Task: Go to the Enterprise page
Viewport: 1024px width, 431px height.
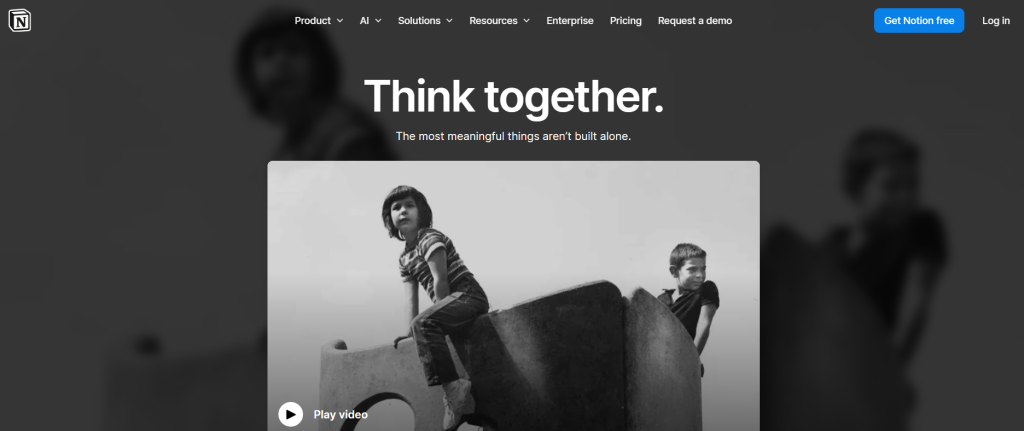Action: point(570,21)
